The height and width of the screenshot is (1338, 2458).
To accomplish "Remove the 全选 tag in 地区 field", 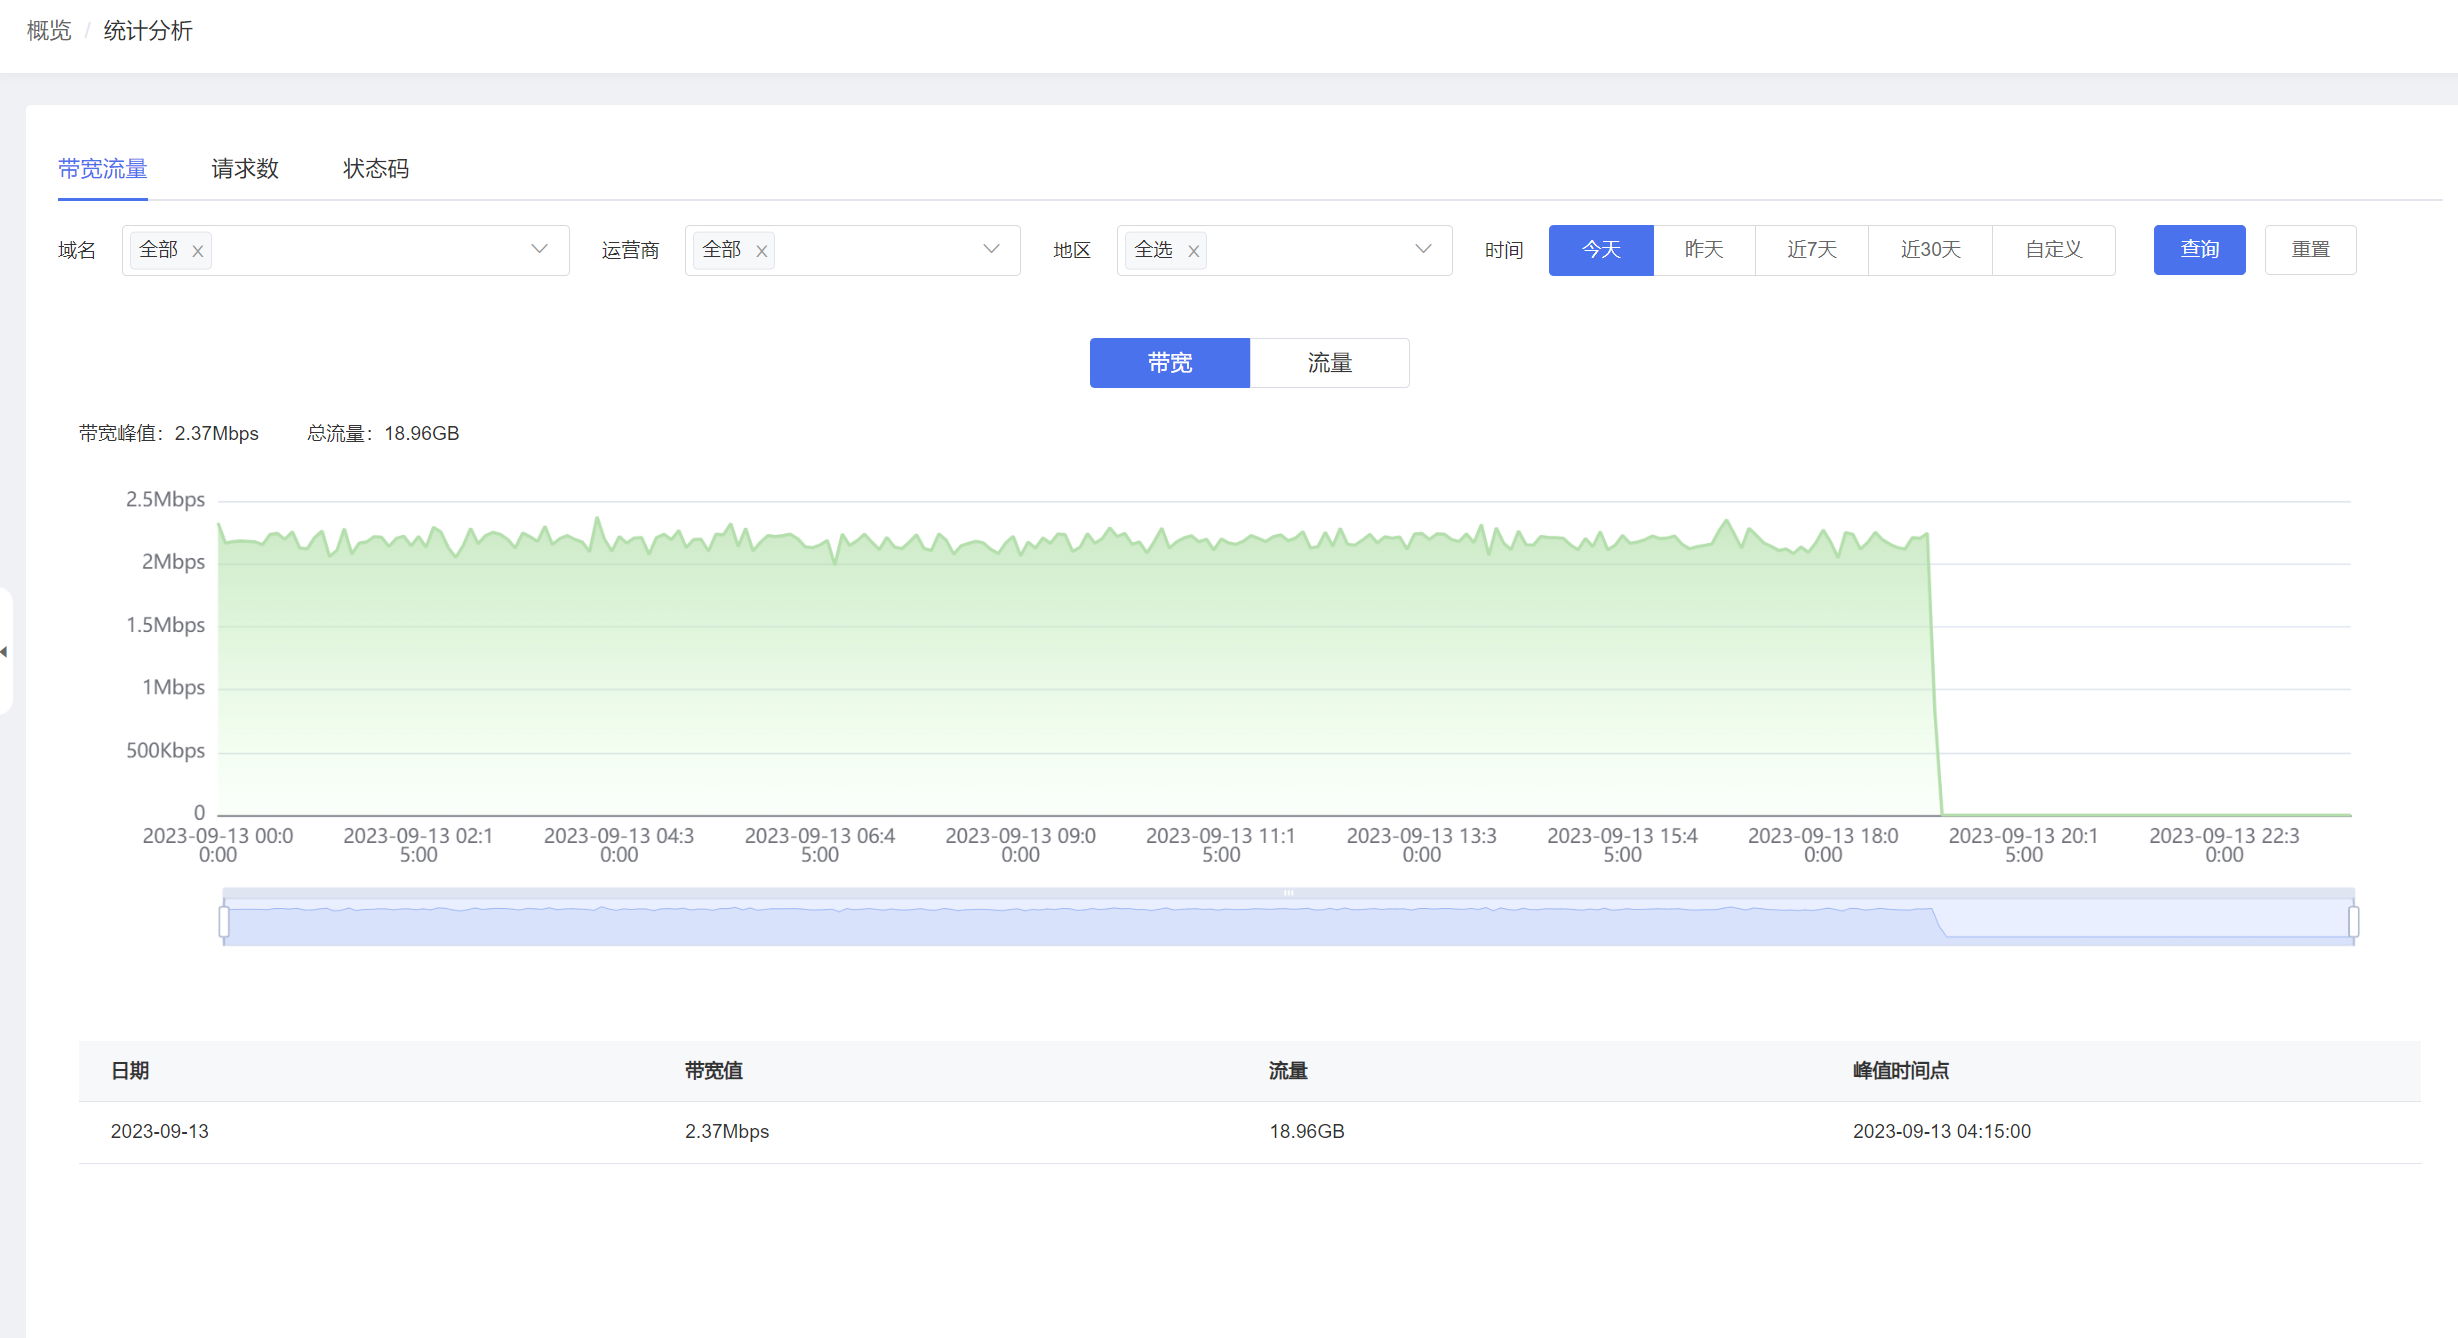I will [x=1193, y=251].
